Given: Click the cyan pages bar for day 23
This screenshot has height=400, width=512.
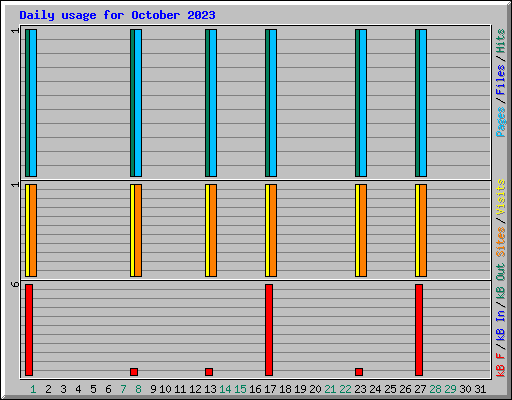Looking at the screenshot, I should tap(363, 103).
